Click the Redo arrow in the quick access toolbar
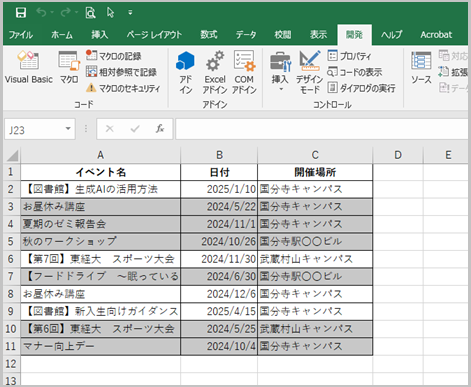471x387 pixels. point(65,13)
